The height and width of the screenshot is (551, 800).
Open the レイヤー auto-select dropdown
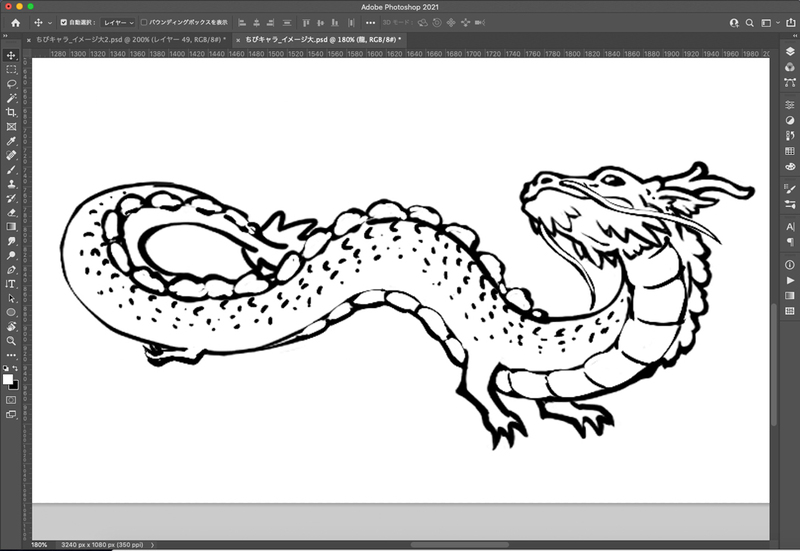point(118,22)
